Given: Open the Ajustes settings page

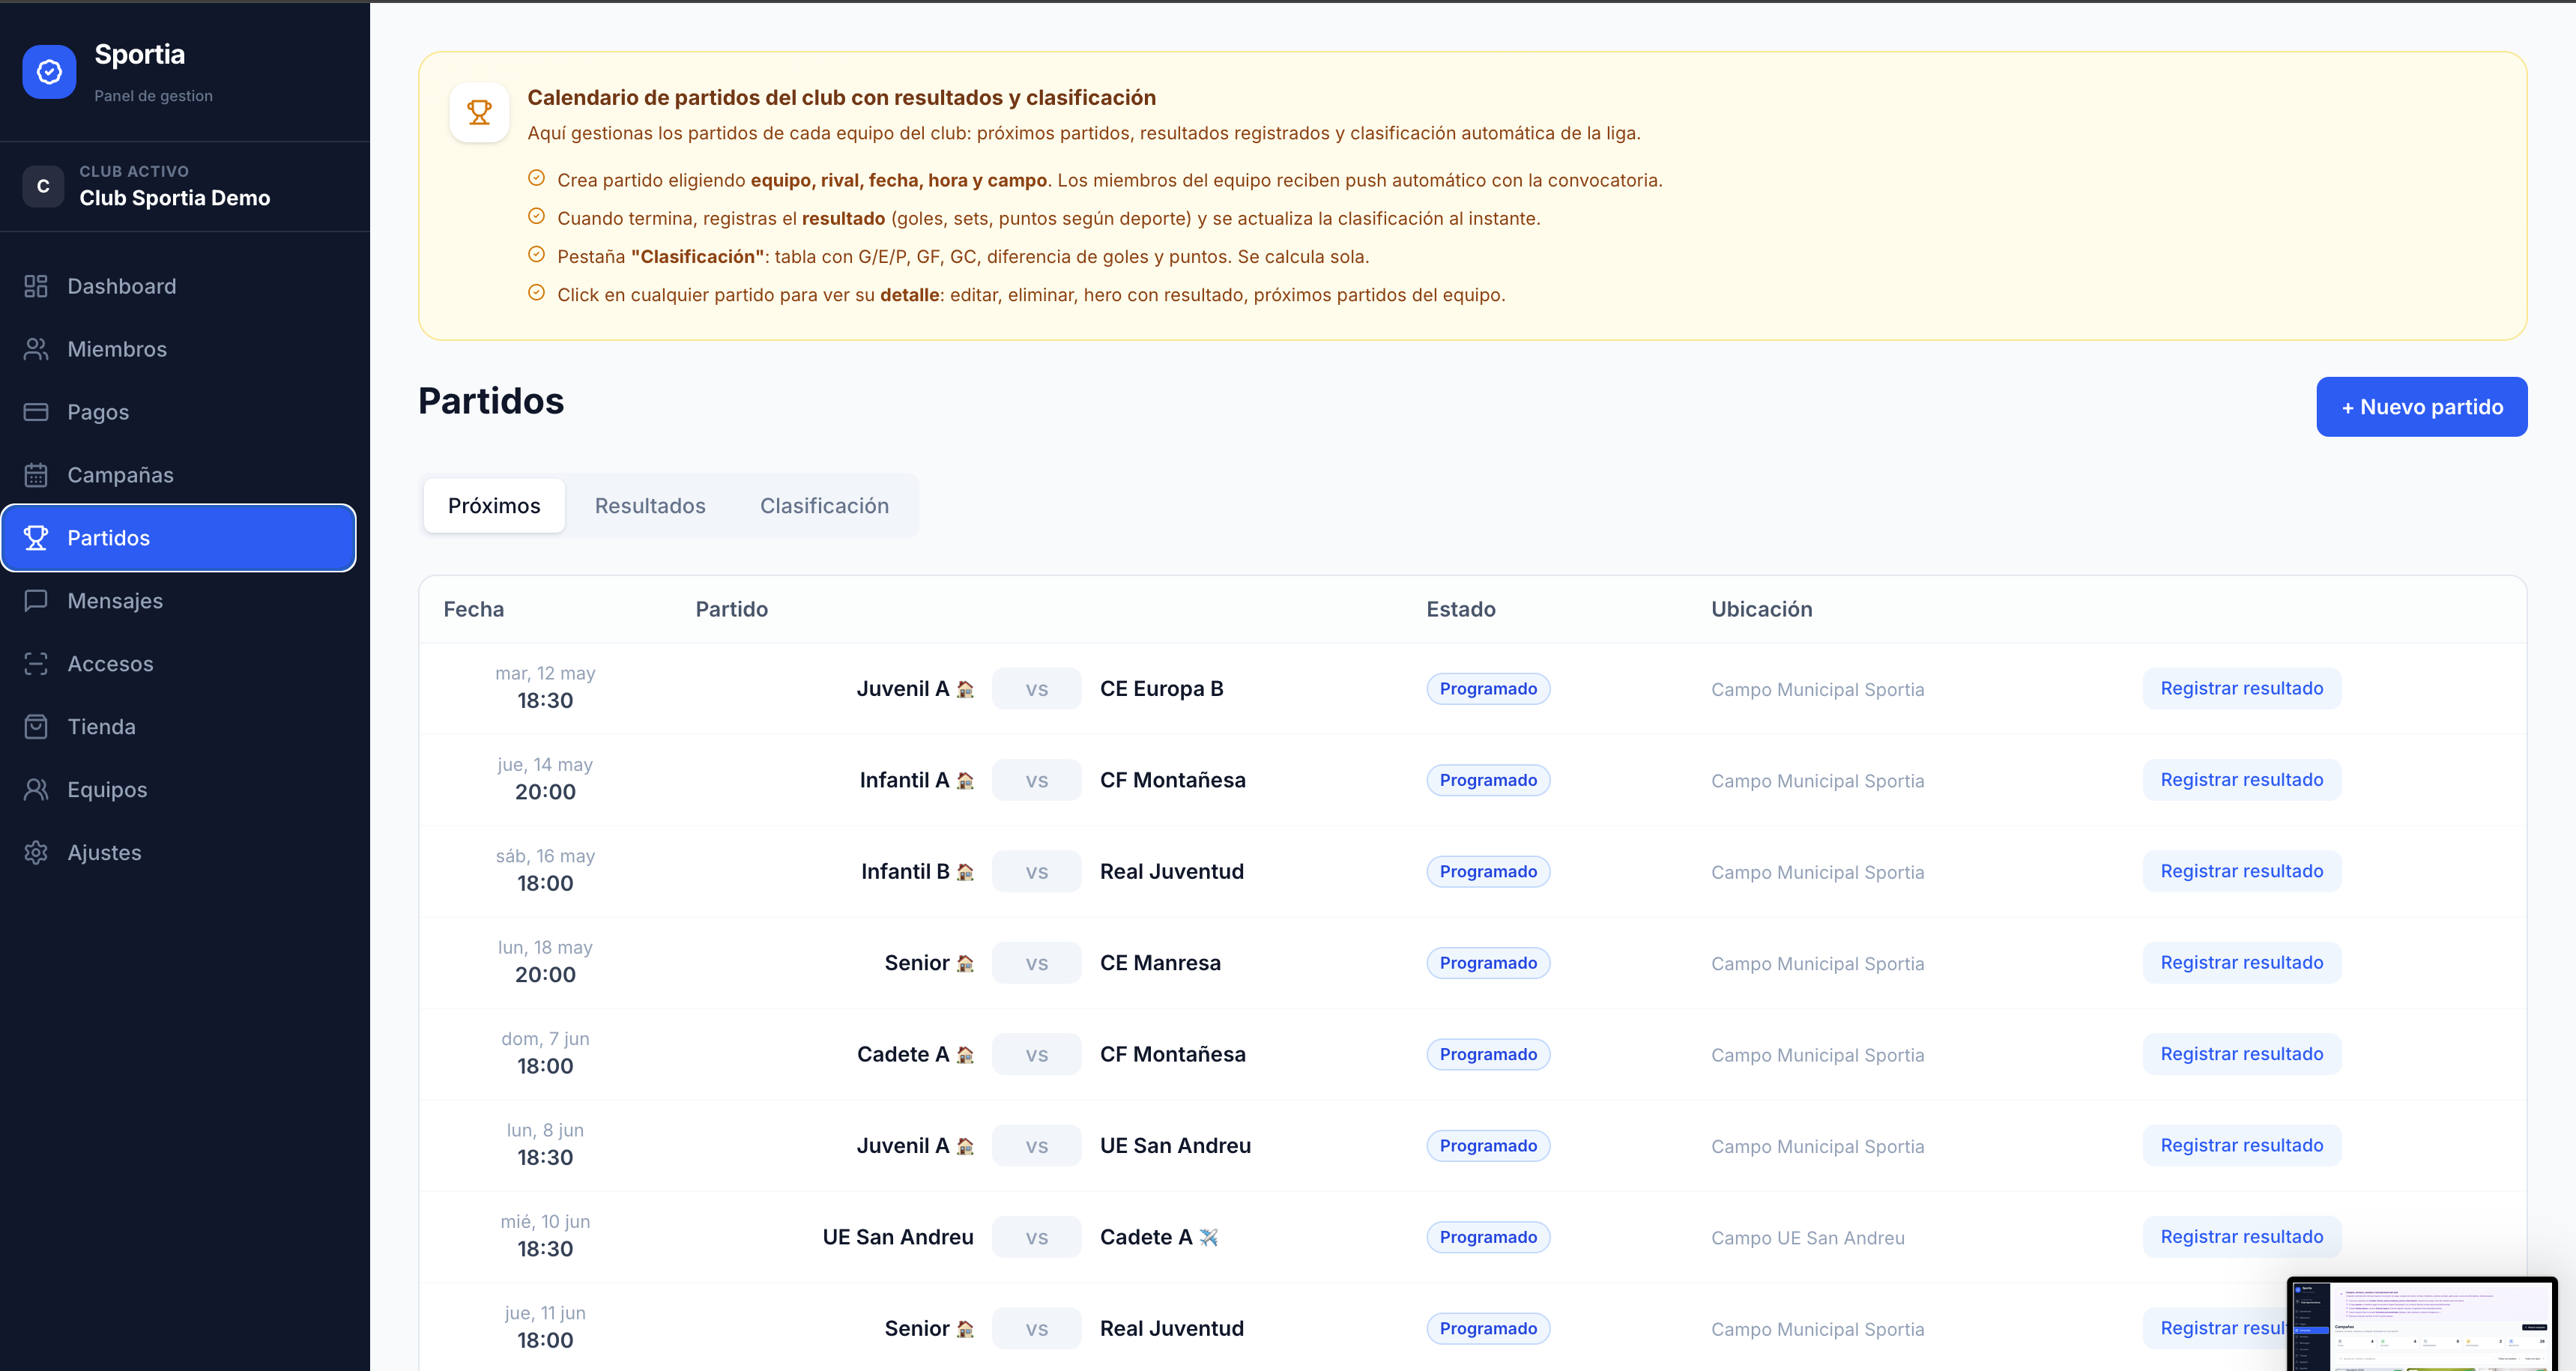Looking at the screenshot, I should (179, 853).
